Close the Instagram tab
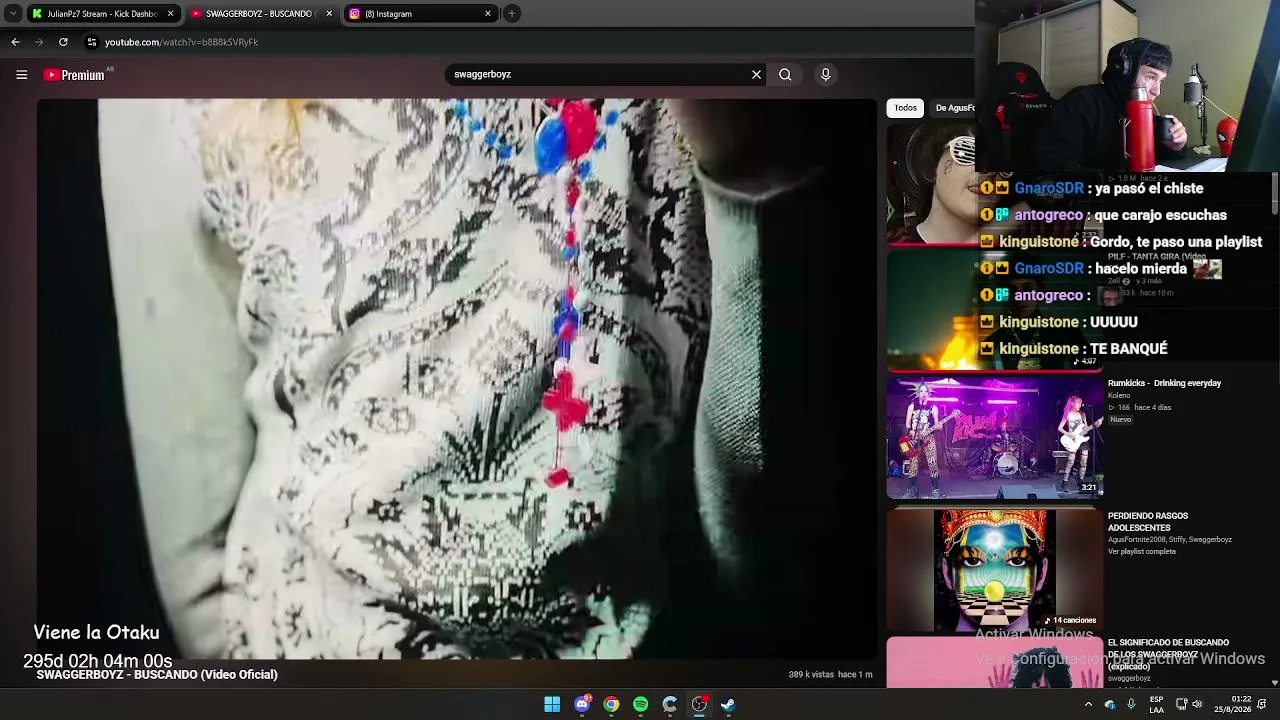 pos(488,14)
